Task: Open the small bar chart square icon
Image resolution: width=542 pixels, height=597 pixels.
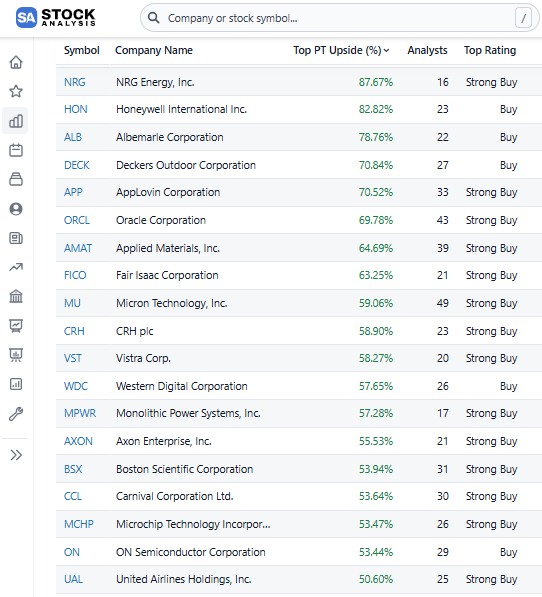Action: 16,384
